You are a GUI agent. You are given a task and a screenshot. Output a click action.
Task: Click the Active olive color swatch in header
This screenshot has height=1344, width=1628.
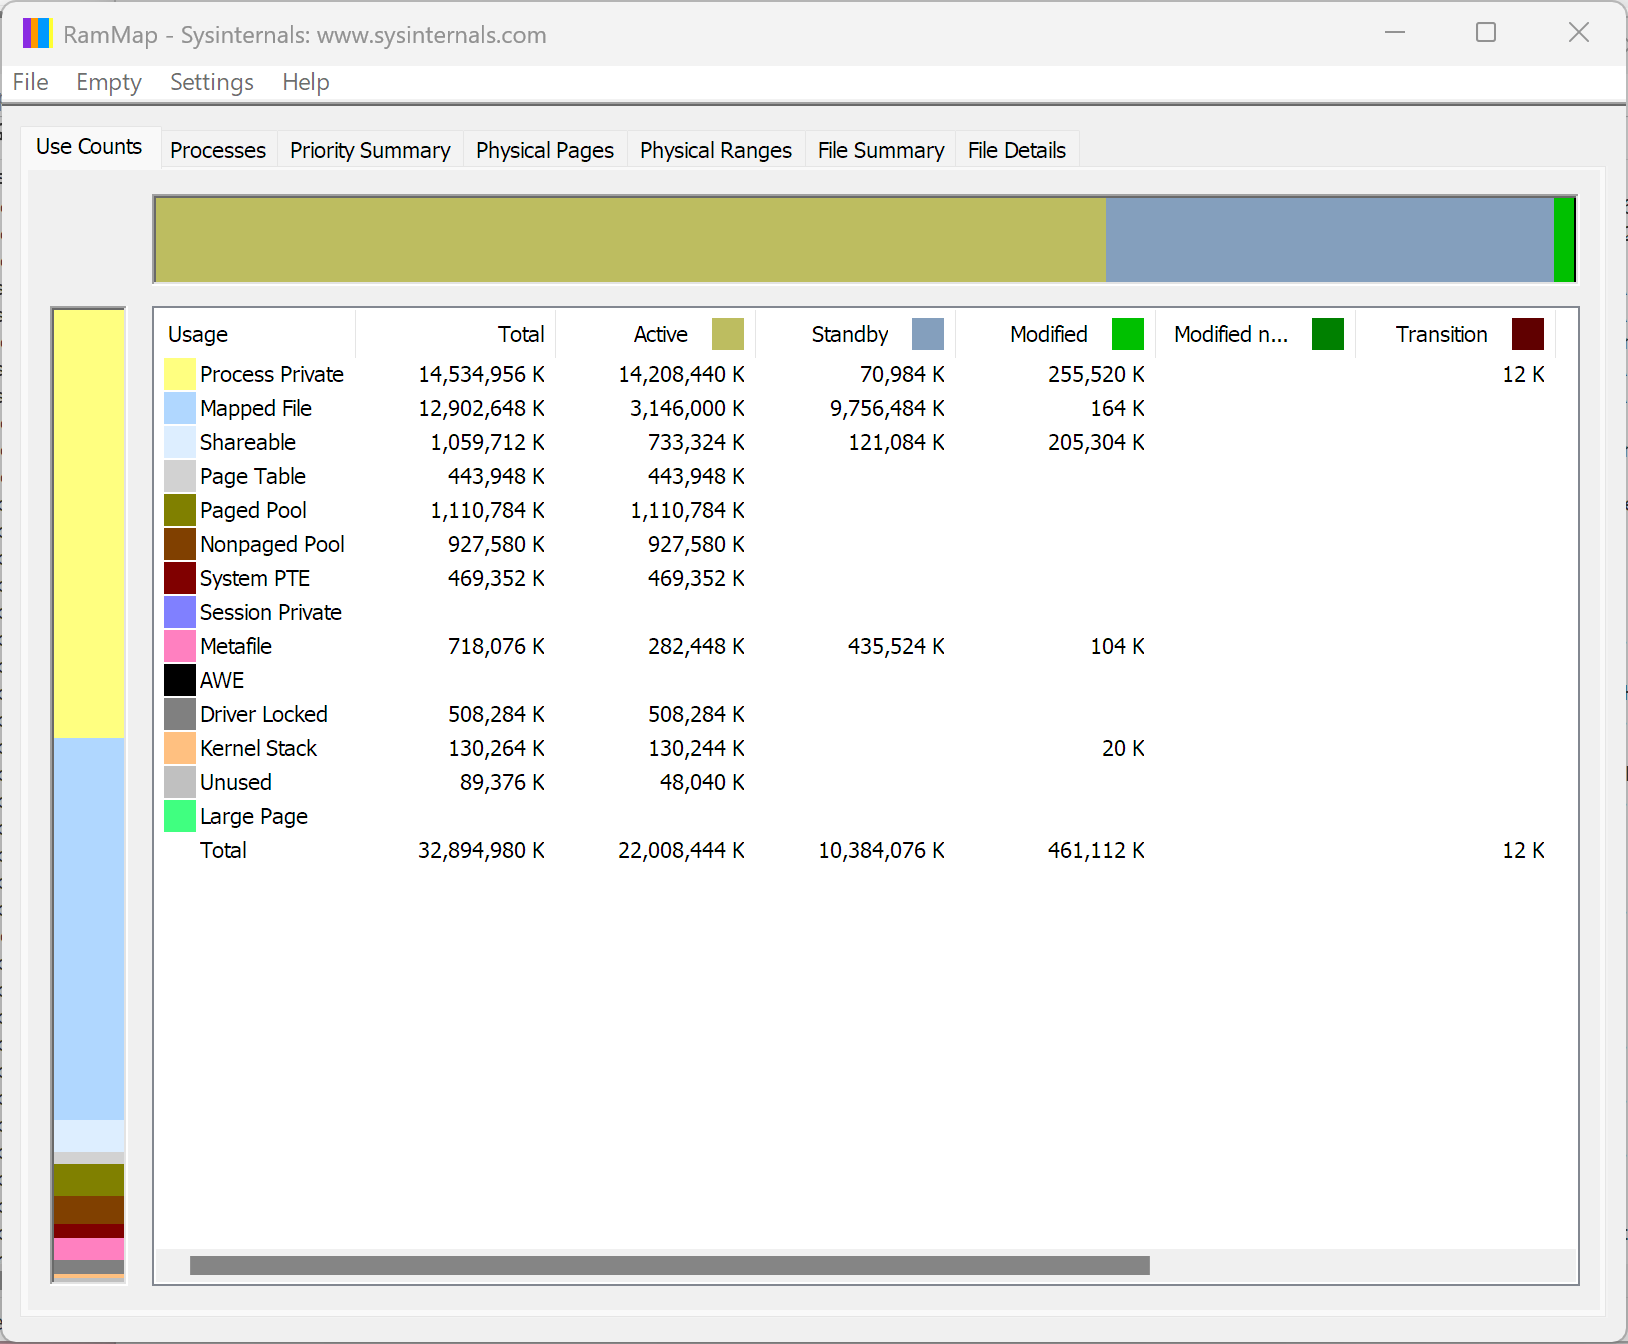coord(728,334)
